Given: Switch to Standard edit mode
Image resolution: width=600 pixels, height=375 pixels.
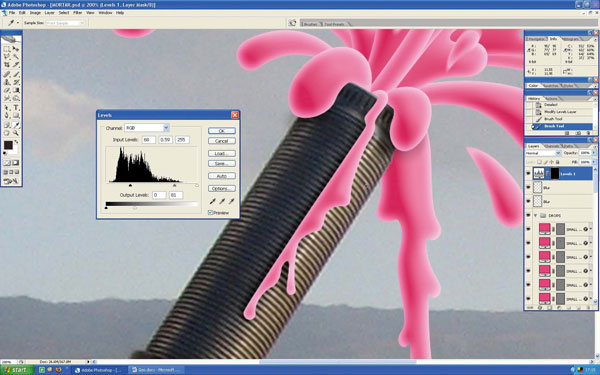Looking at the screenshot, I should tap(7, 163).
